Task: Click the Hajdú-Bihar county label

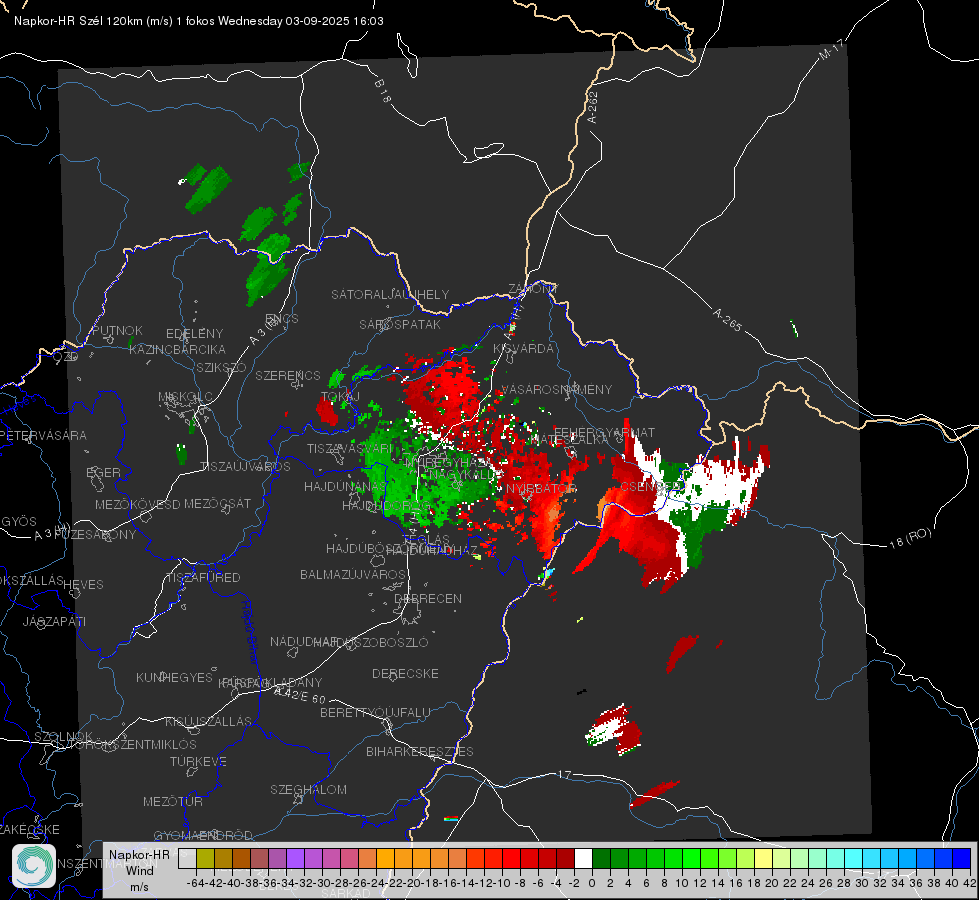Action: pyautogui.click(x=250, y=633)
